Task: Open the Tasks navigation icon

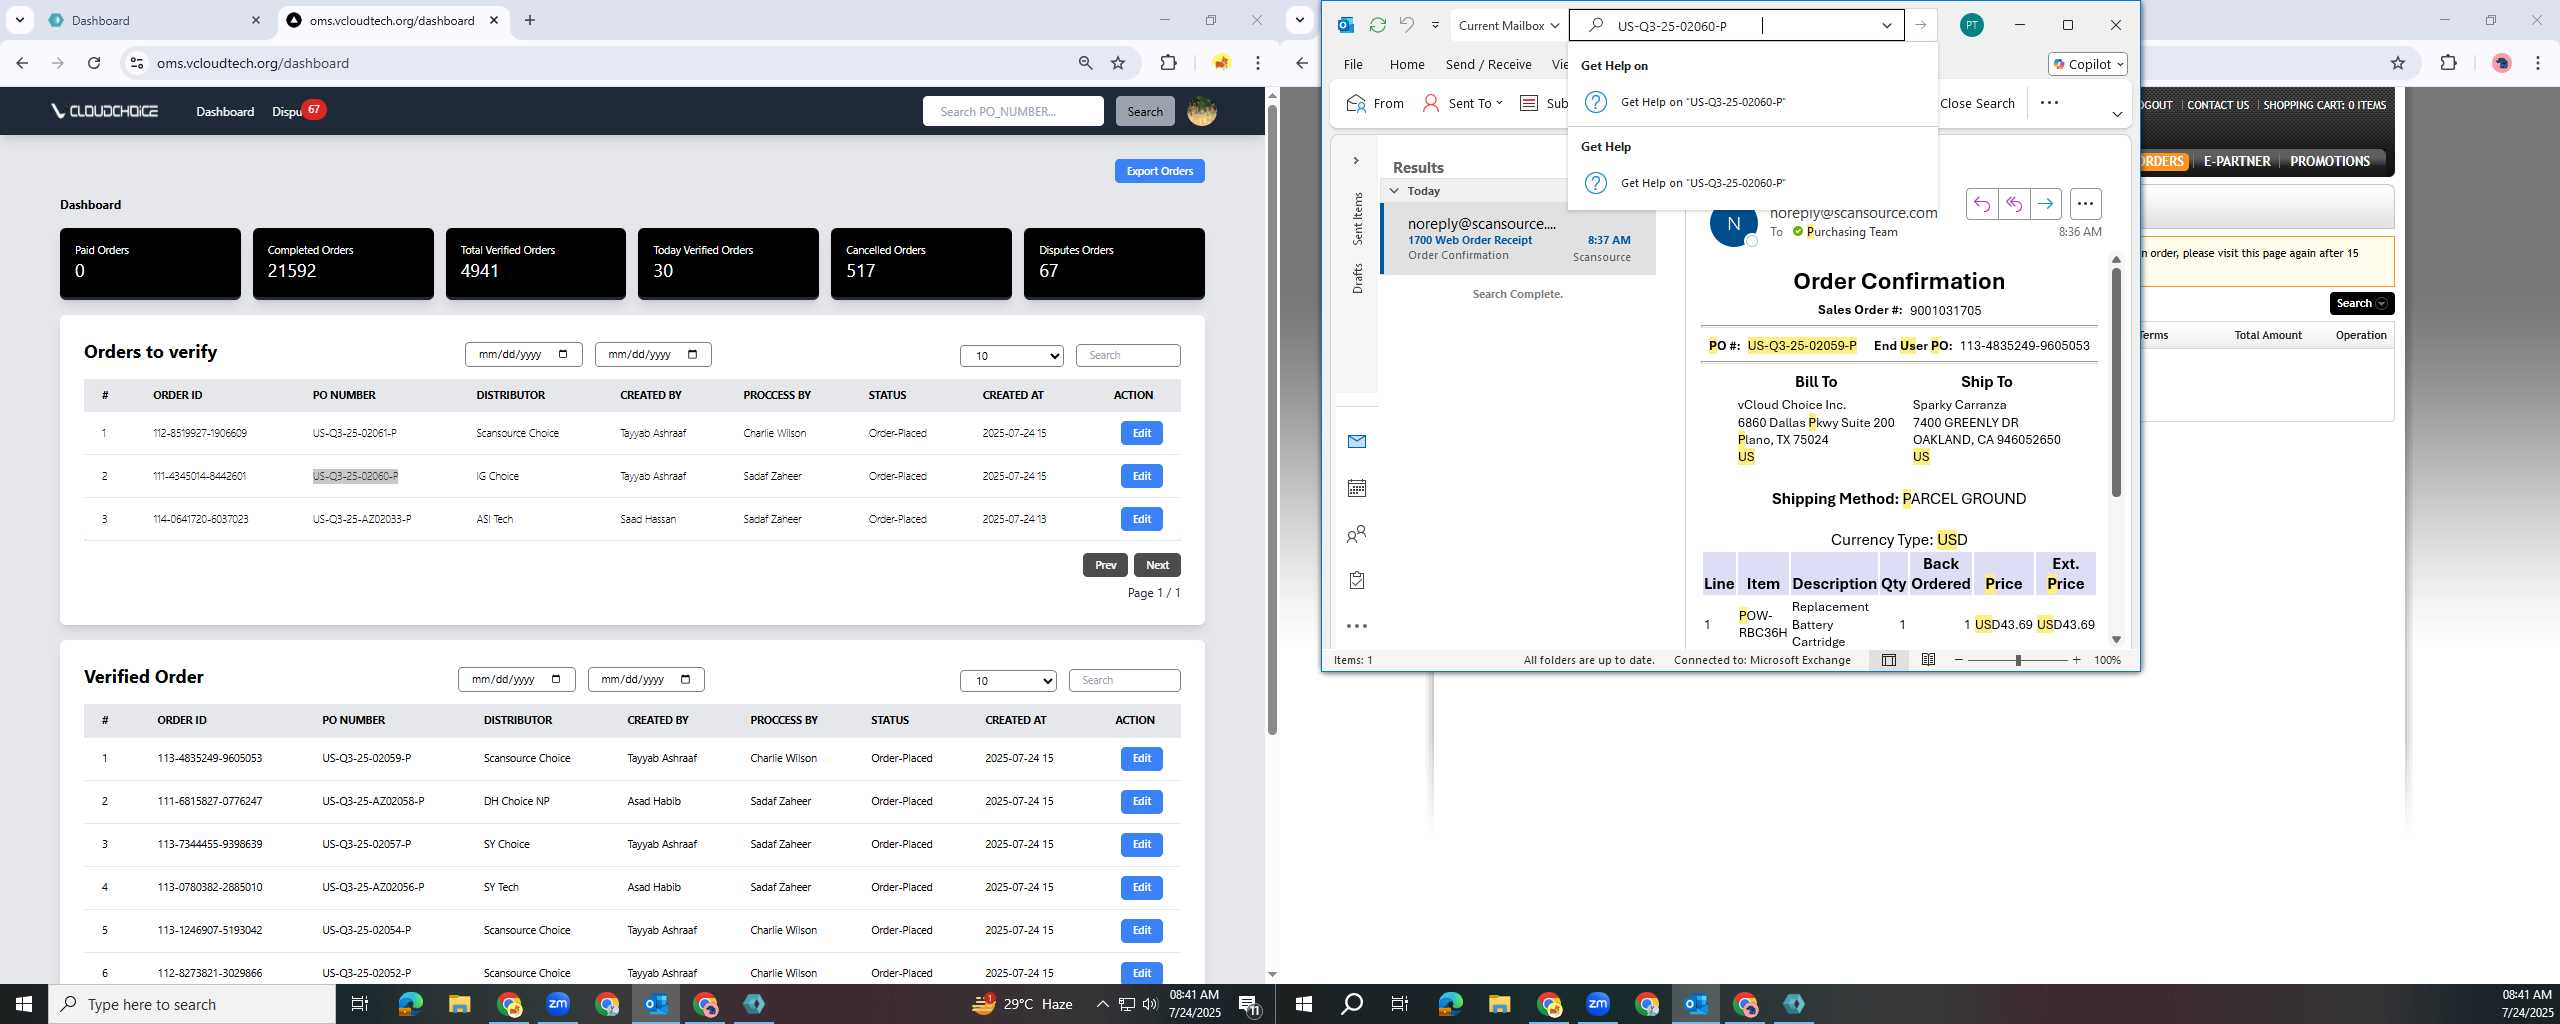Action: [x=1356, y=580]
